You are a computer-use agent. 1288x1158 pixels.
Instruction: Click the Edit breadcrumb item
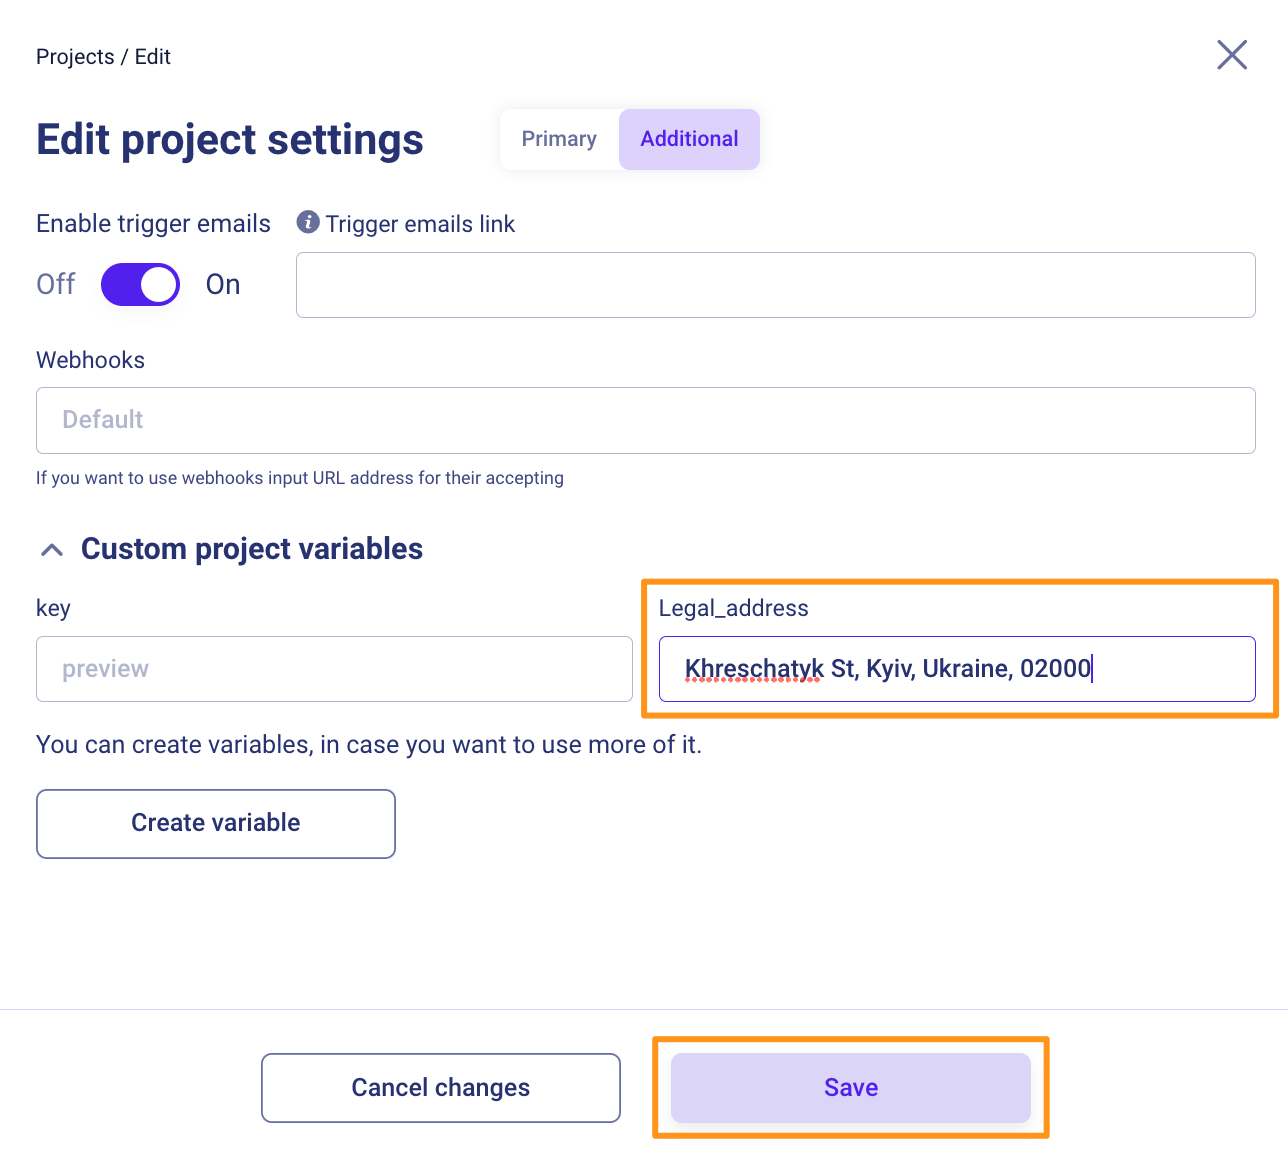(x=153, y=57)
